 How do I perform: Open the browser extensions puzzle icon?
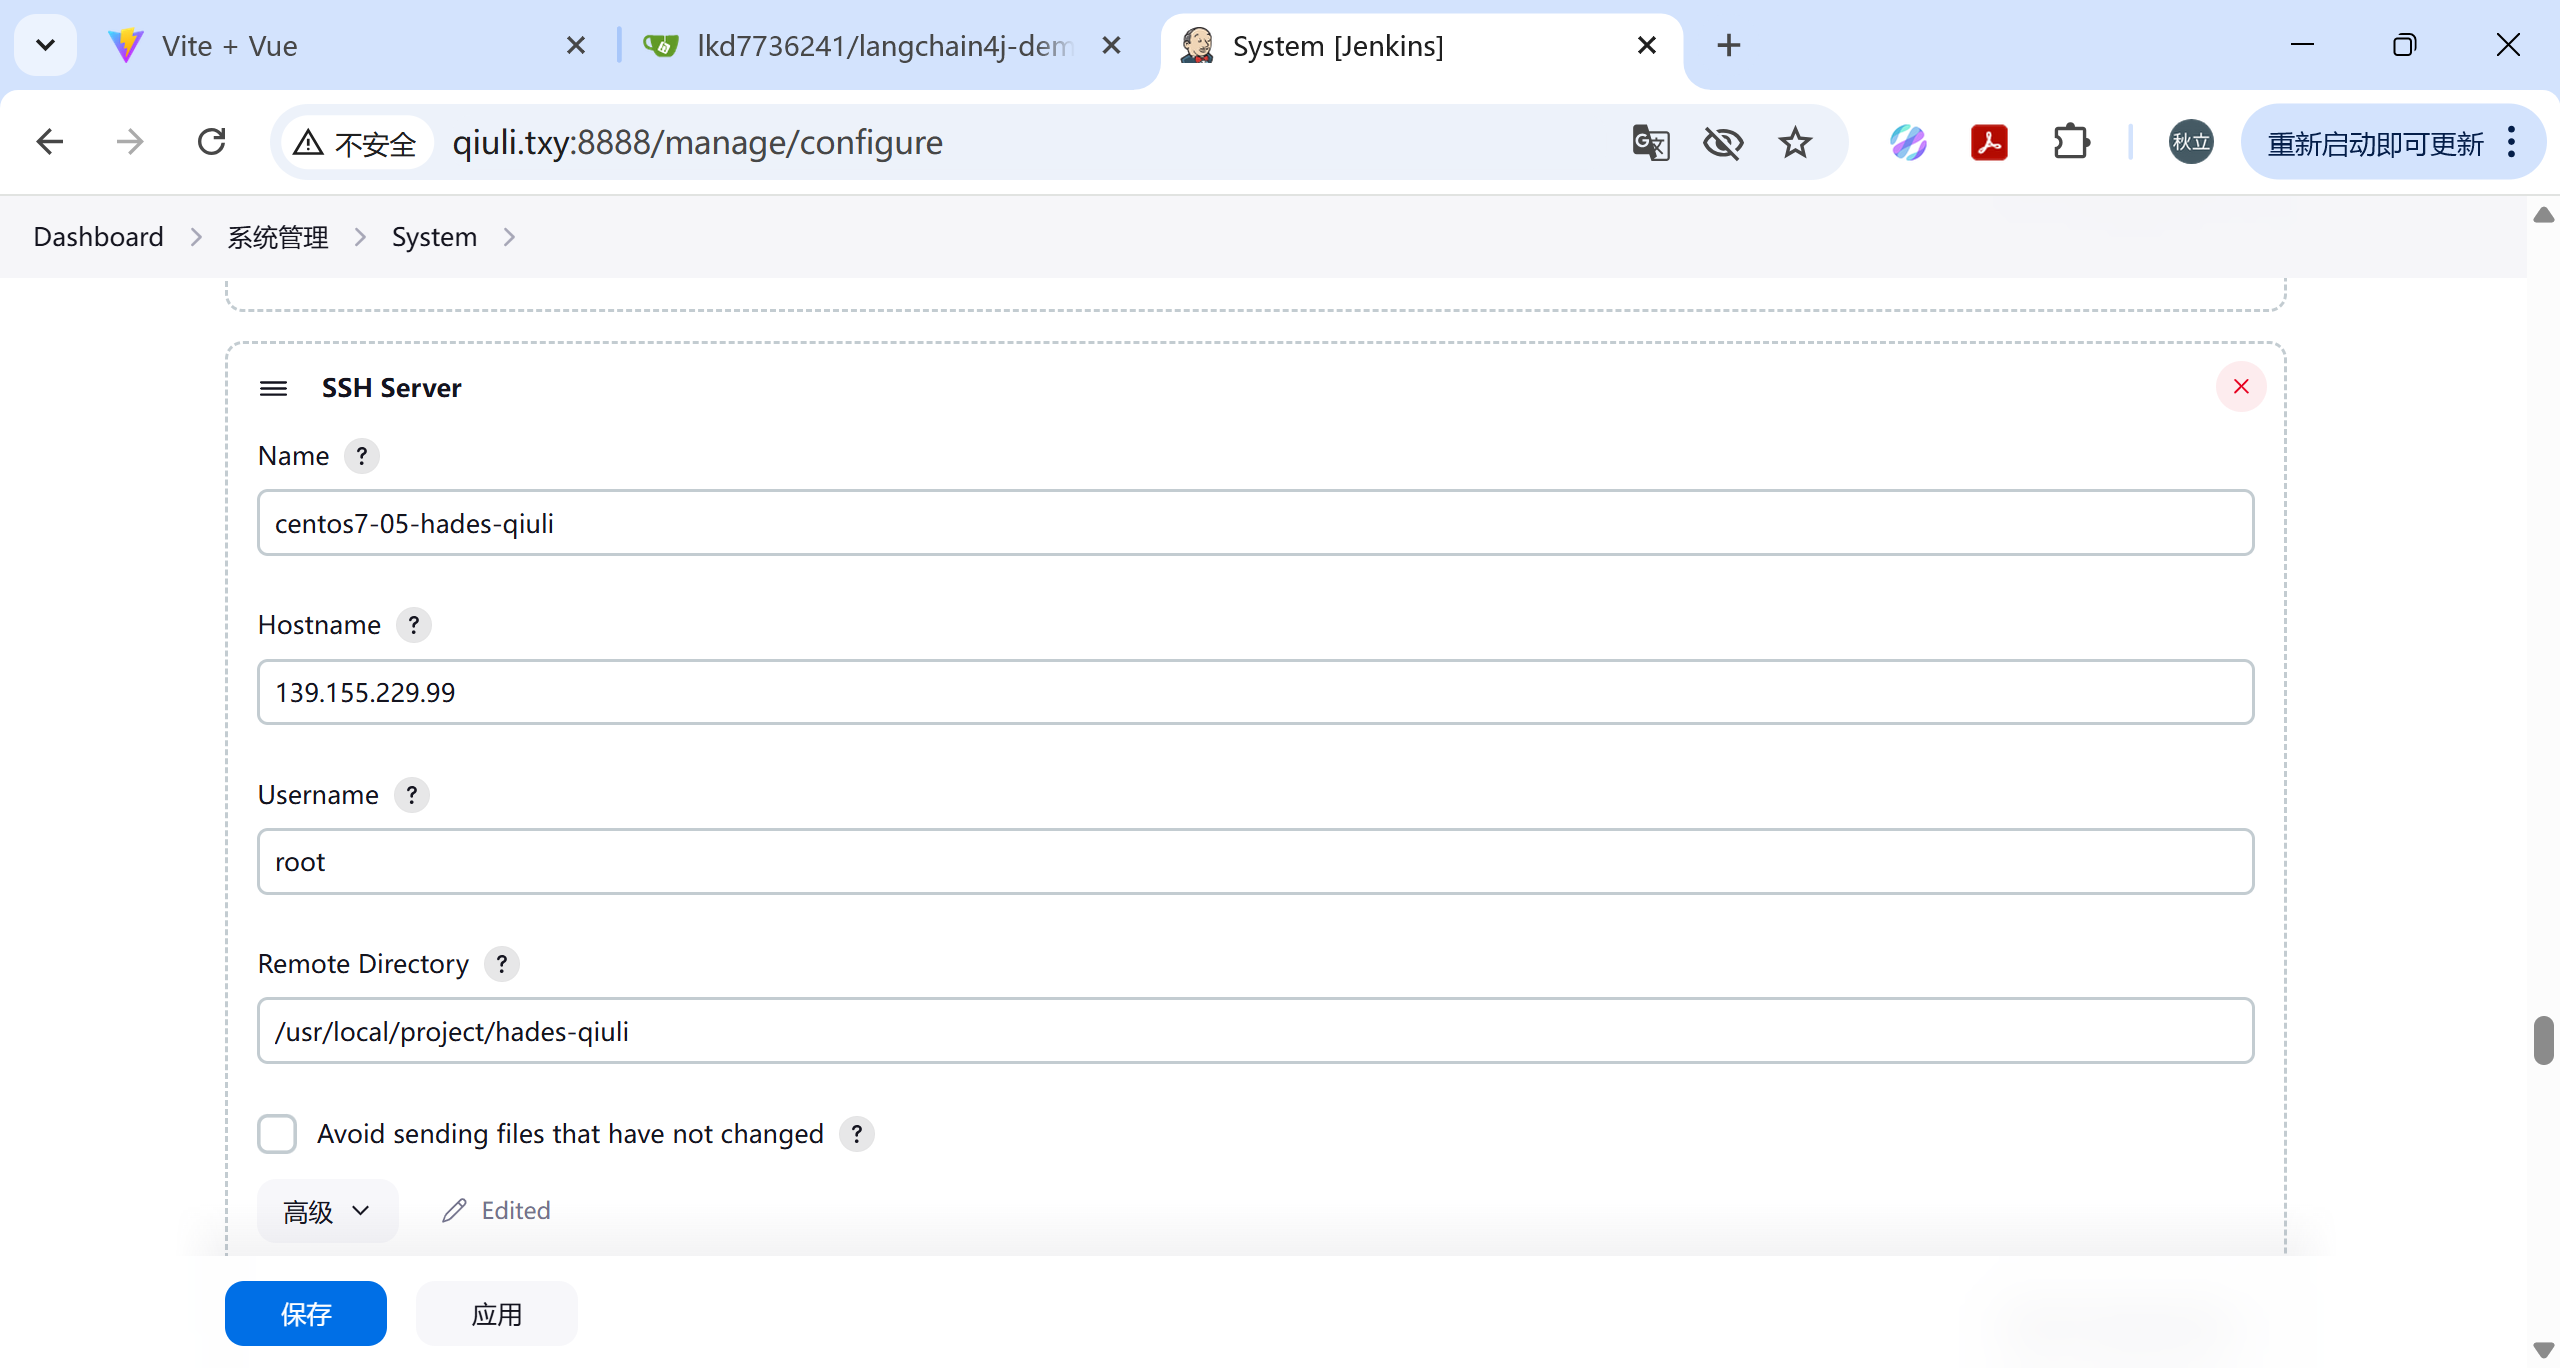[2071, 143]
